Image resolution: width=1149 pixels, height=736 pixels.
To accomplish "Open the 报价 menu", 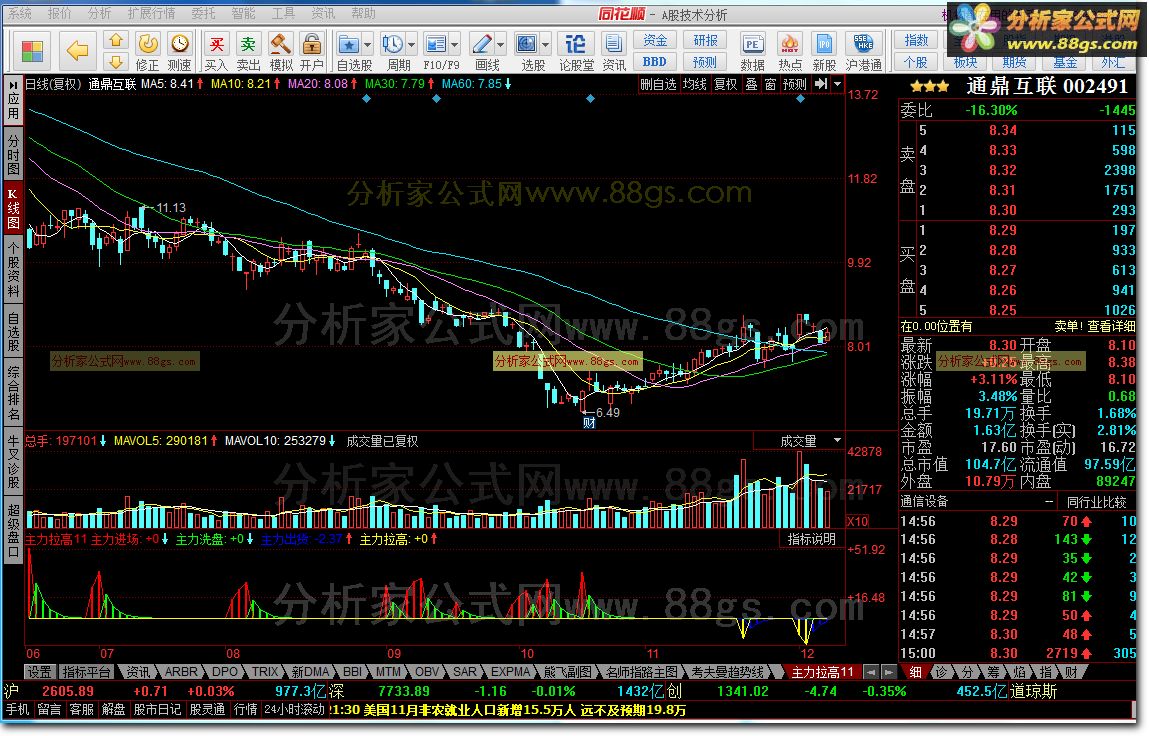I will pyautogui.click(x=59, y=13).
